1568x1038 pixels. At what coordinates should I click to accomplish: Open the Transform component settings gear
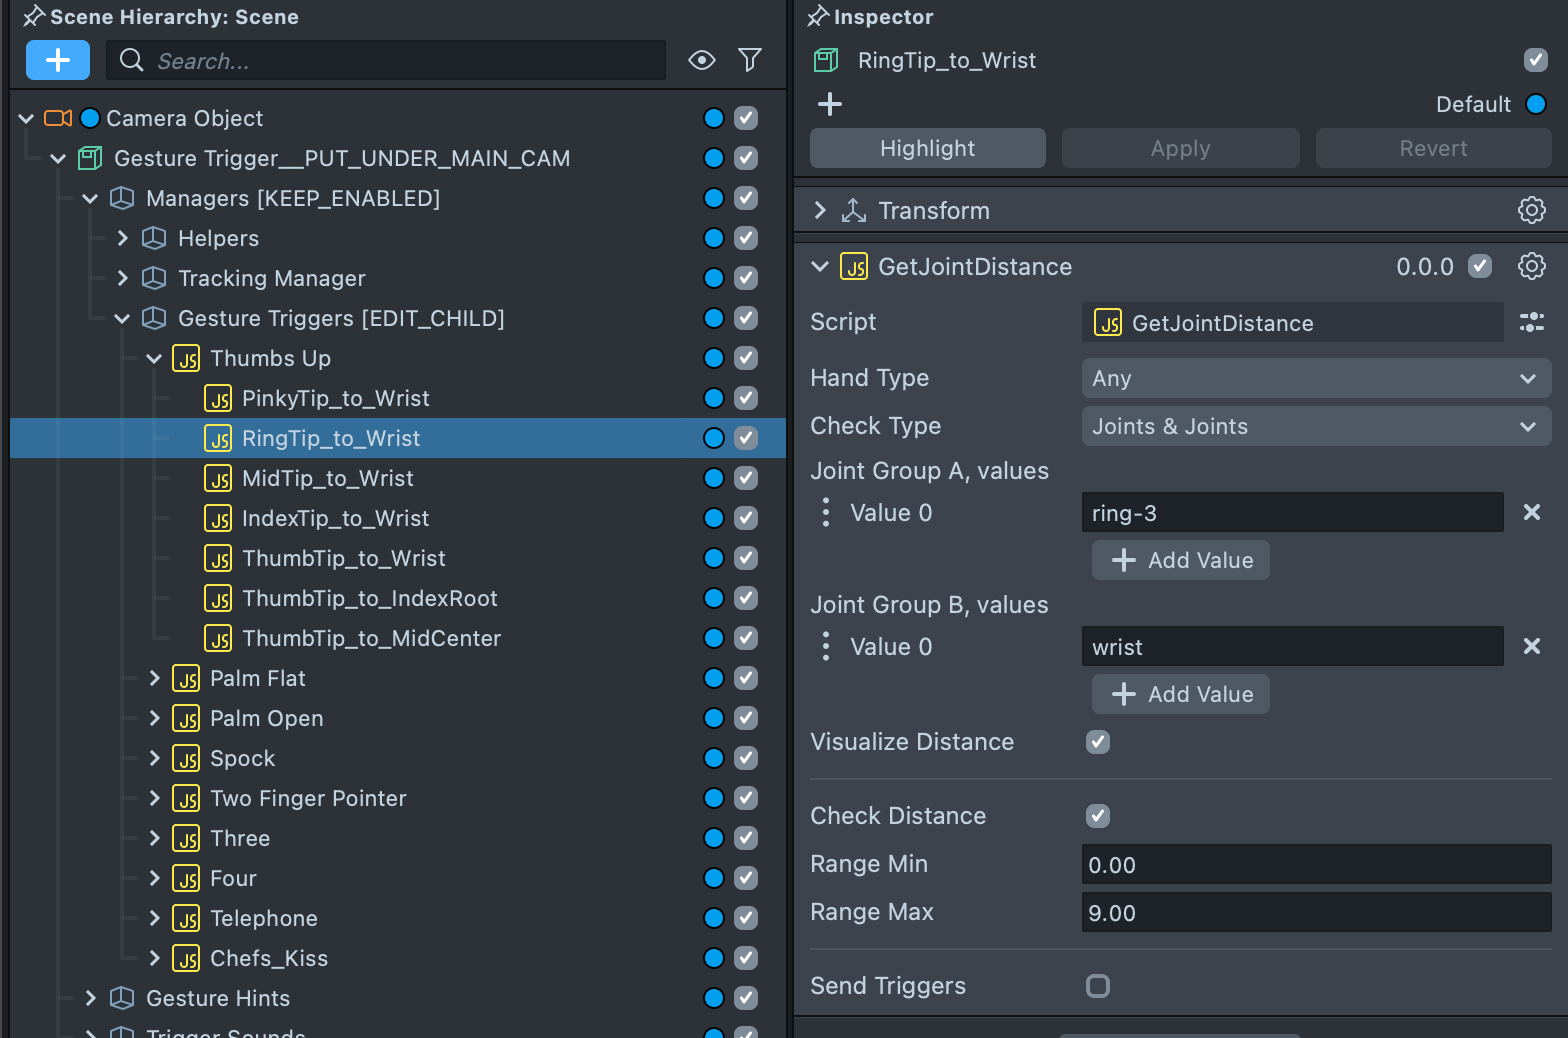coord(1531,210)
